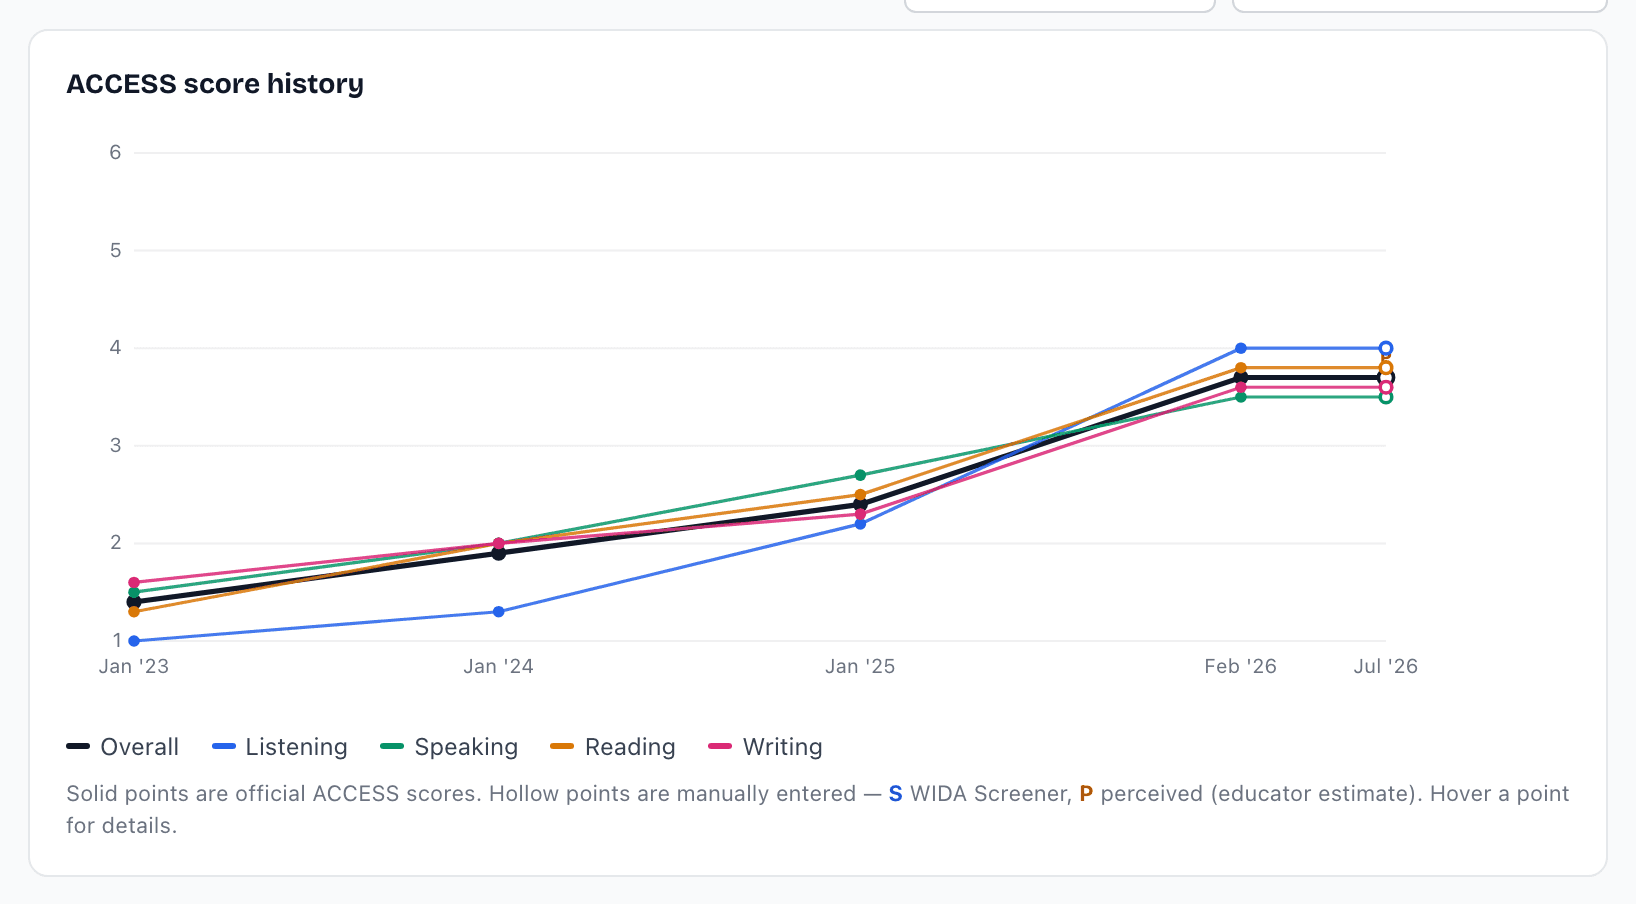Viewport: 1636px width, 904px height.
Task: Click the 'ACCESS score history' heading
Action: point(215,84)
